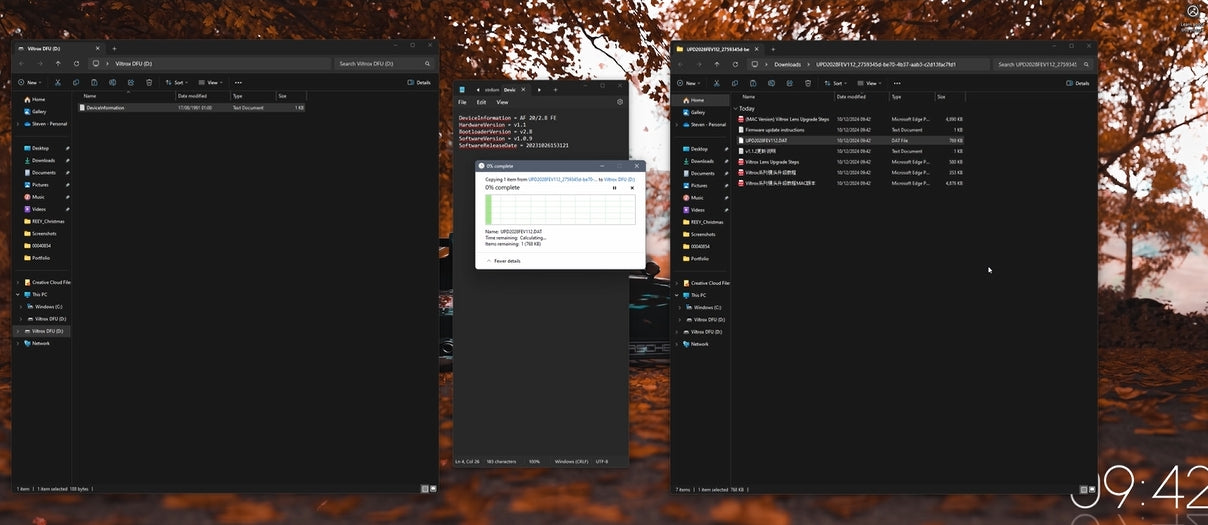
Task: Open the source folder link in copy dialog
Action: click(x=562, y=179)
